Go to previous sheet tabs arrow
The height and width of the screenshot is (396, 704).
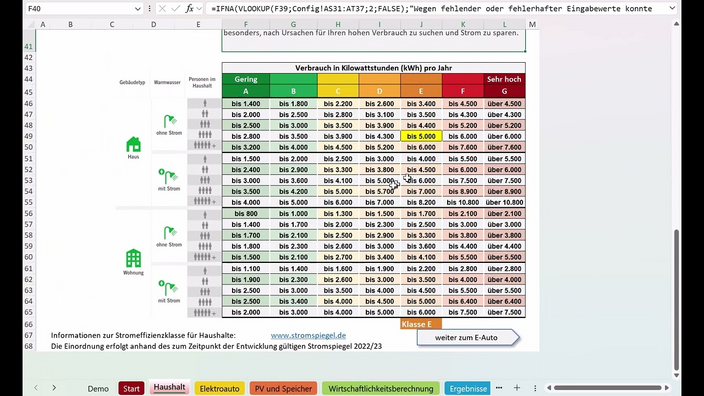(x=36, y=388)
